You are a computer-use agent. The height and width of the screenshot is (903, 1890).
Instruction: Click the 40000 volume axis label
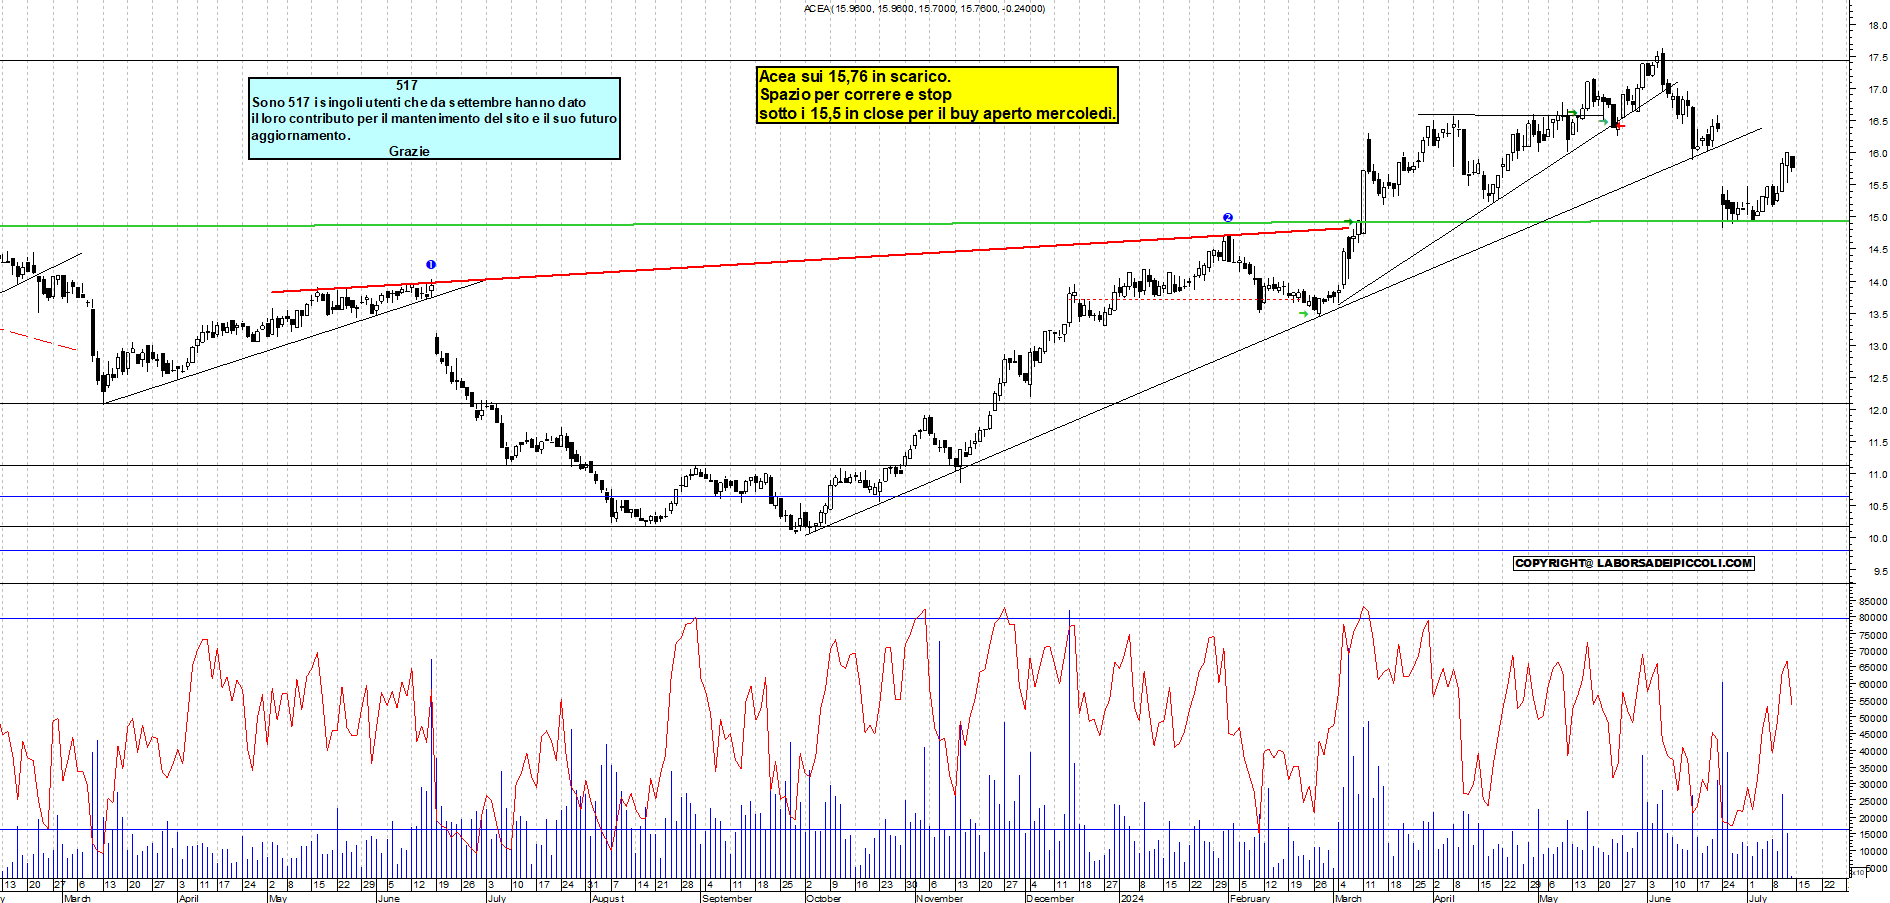[x=1873, y=752]
